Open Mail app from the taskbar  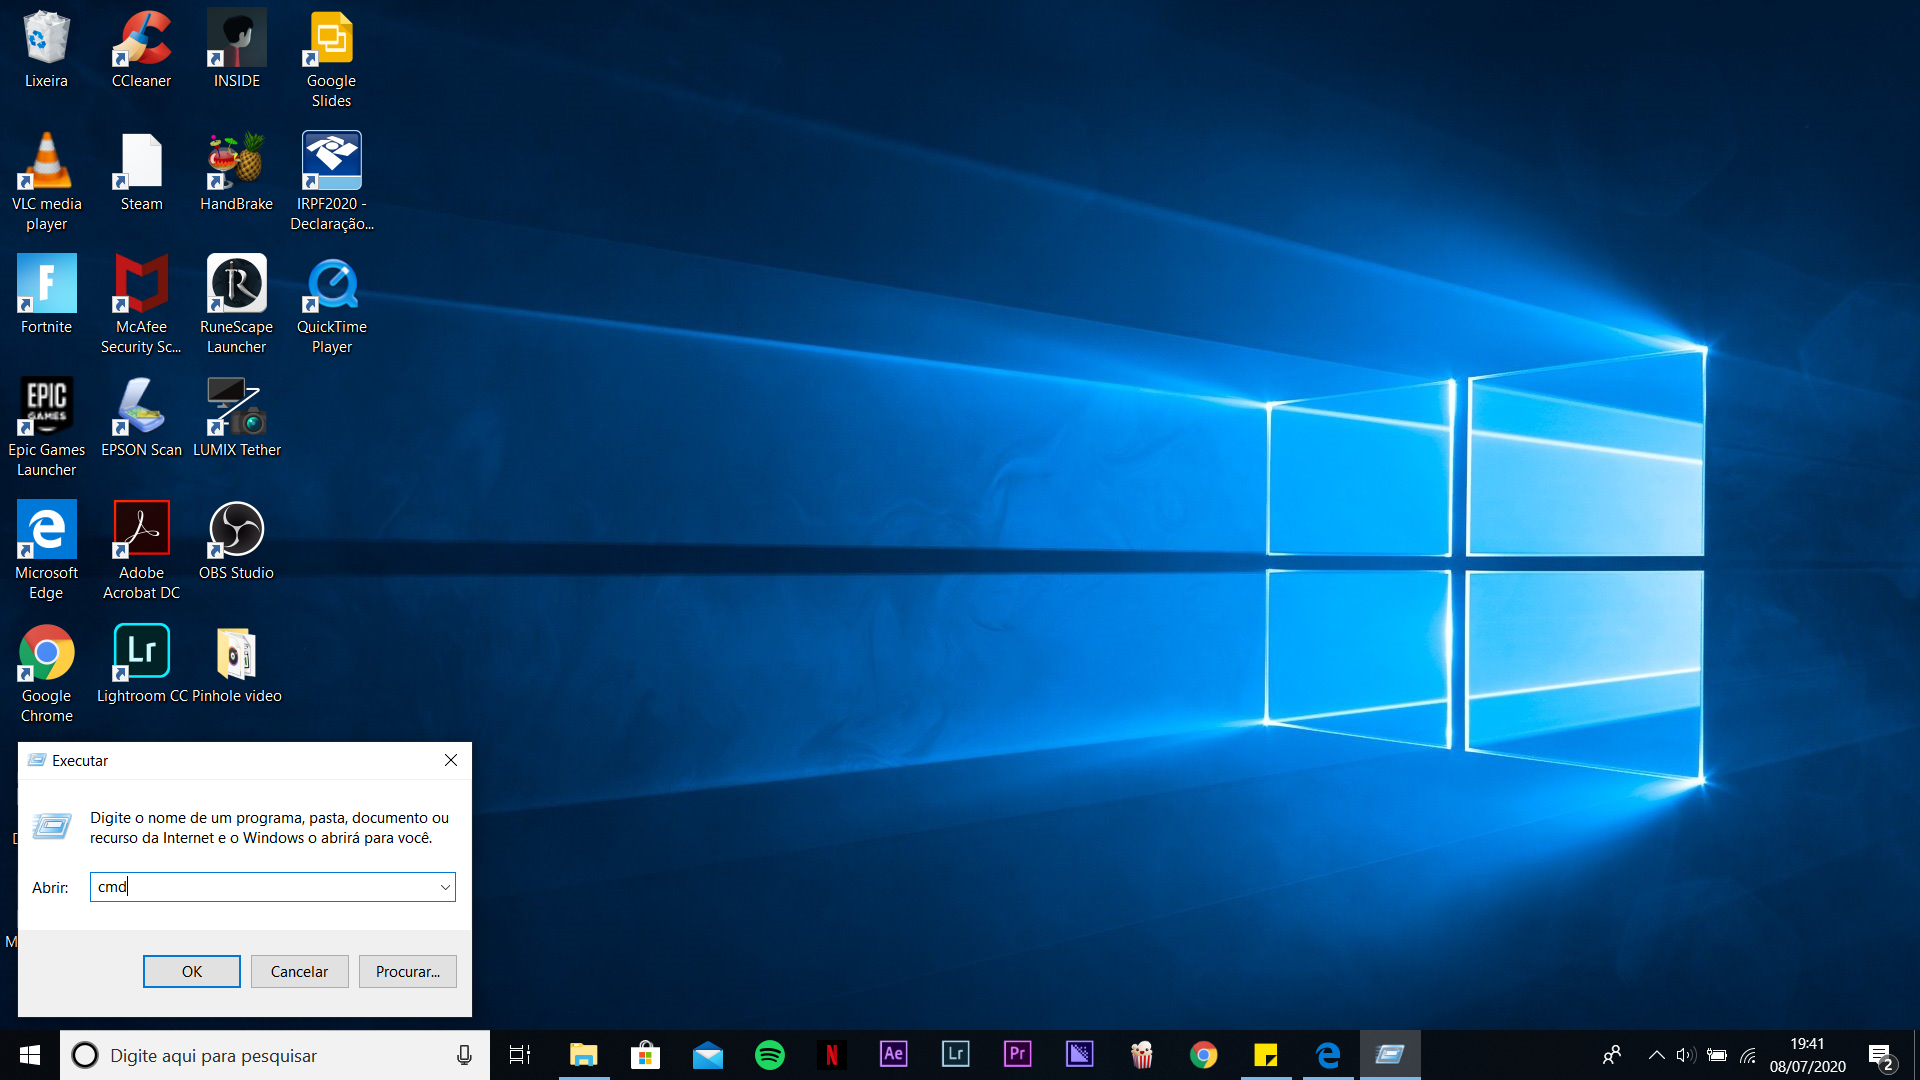coord(708,1055)
